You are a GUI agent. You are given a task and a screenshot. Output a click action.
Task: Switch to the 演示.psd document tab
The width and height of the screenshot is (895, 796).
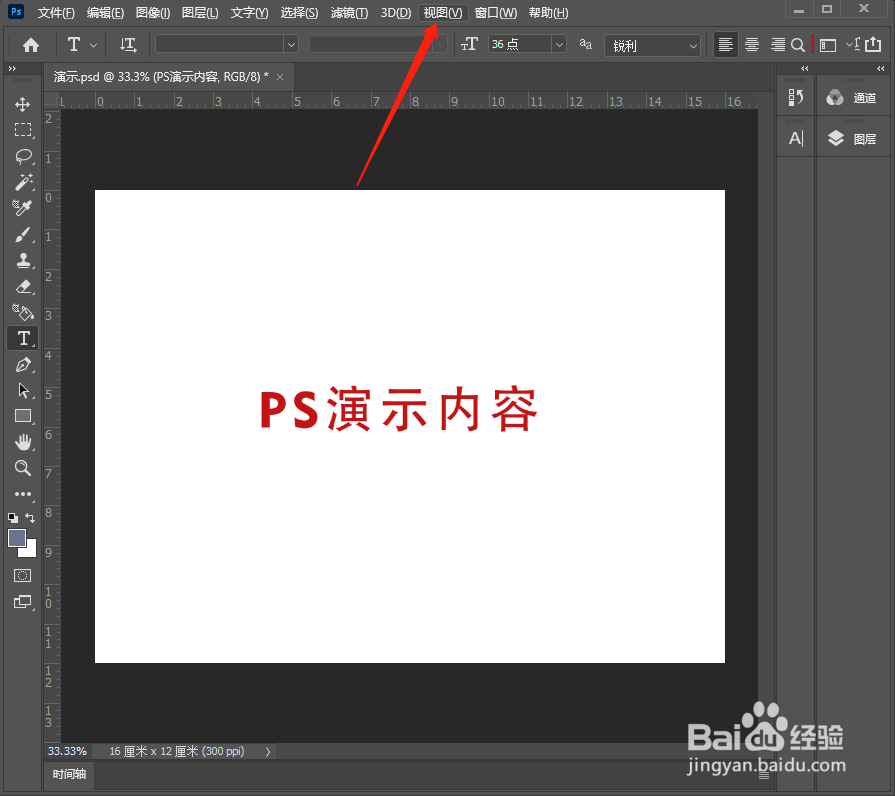coord(161,76)
